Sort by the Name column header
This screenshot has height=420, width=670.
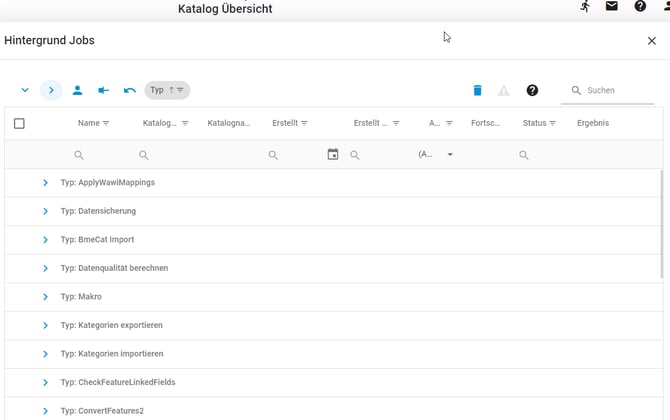tap(89, 123)
